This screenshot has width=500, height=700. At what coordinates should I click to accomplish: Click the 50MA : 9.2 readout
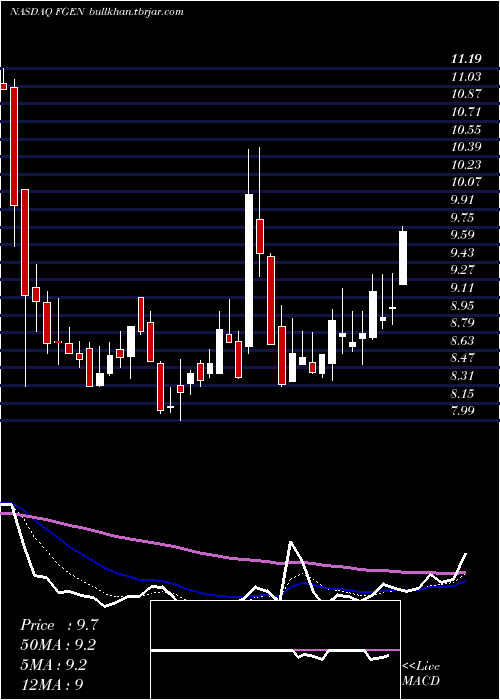pos(58,645)
